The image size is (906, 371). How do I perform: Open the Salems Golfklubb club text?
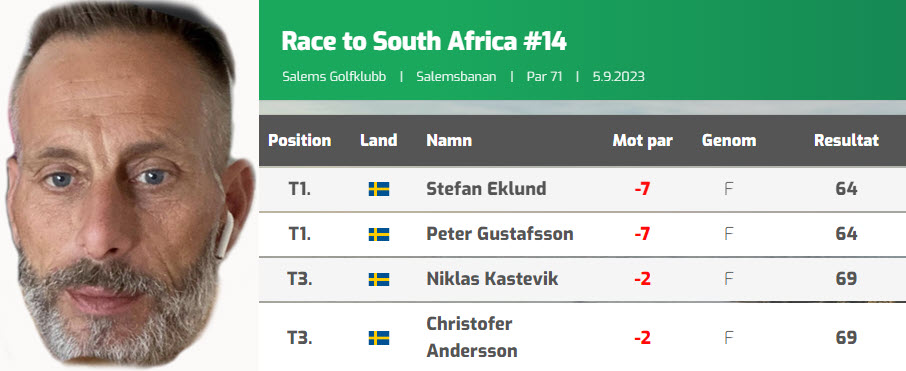334,76
